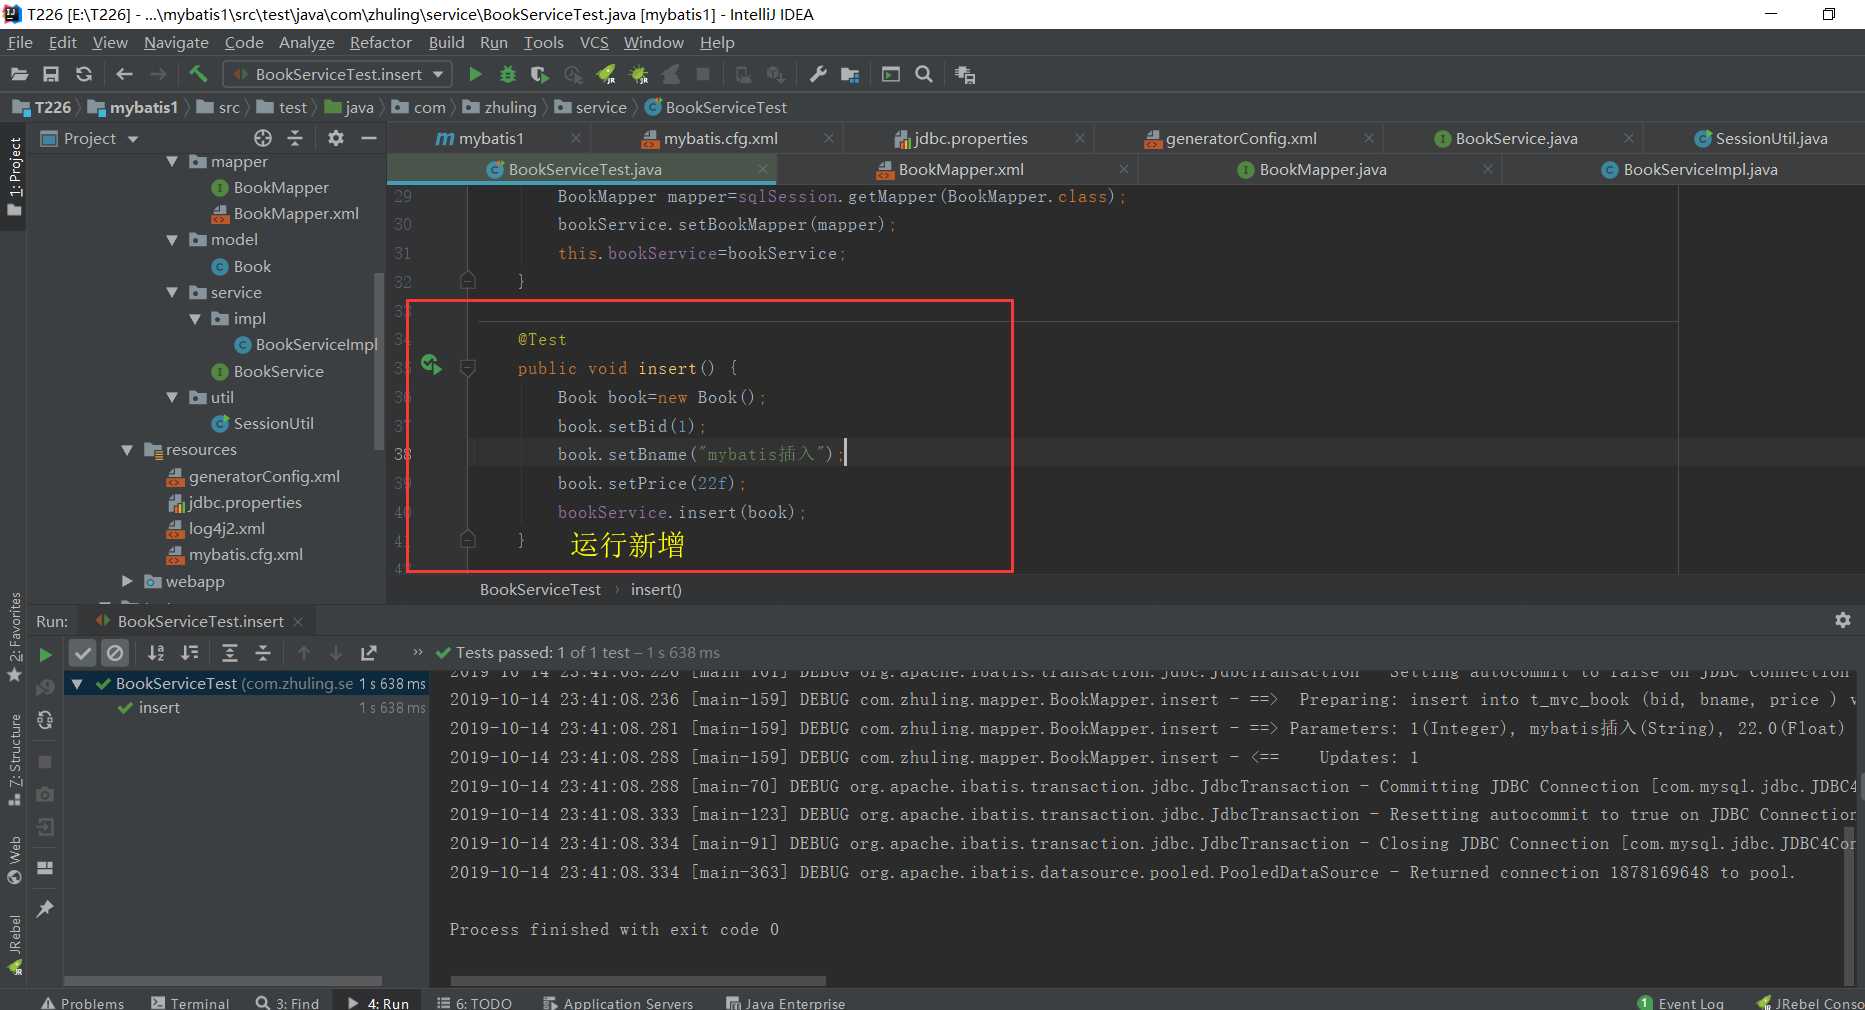The image size is (1865, 1010).
Task: Toggle Show Passed tests checkmark button
Action: click(83, 653)
